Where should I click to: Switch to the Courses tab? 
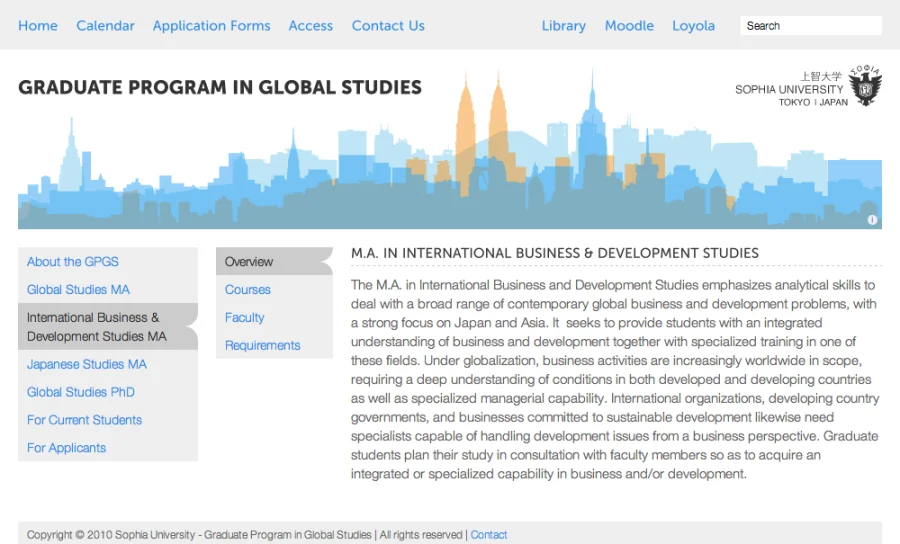pyautogui.click(x=248, y=290)
